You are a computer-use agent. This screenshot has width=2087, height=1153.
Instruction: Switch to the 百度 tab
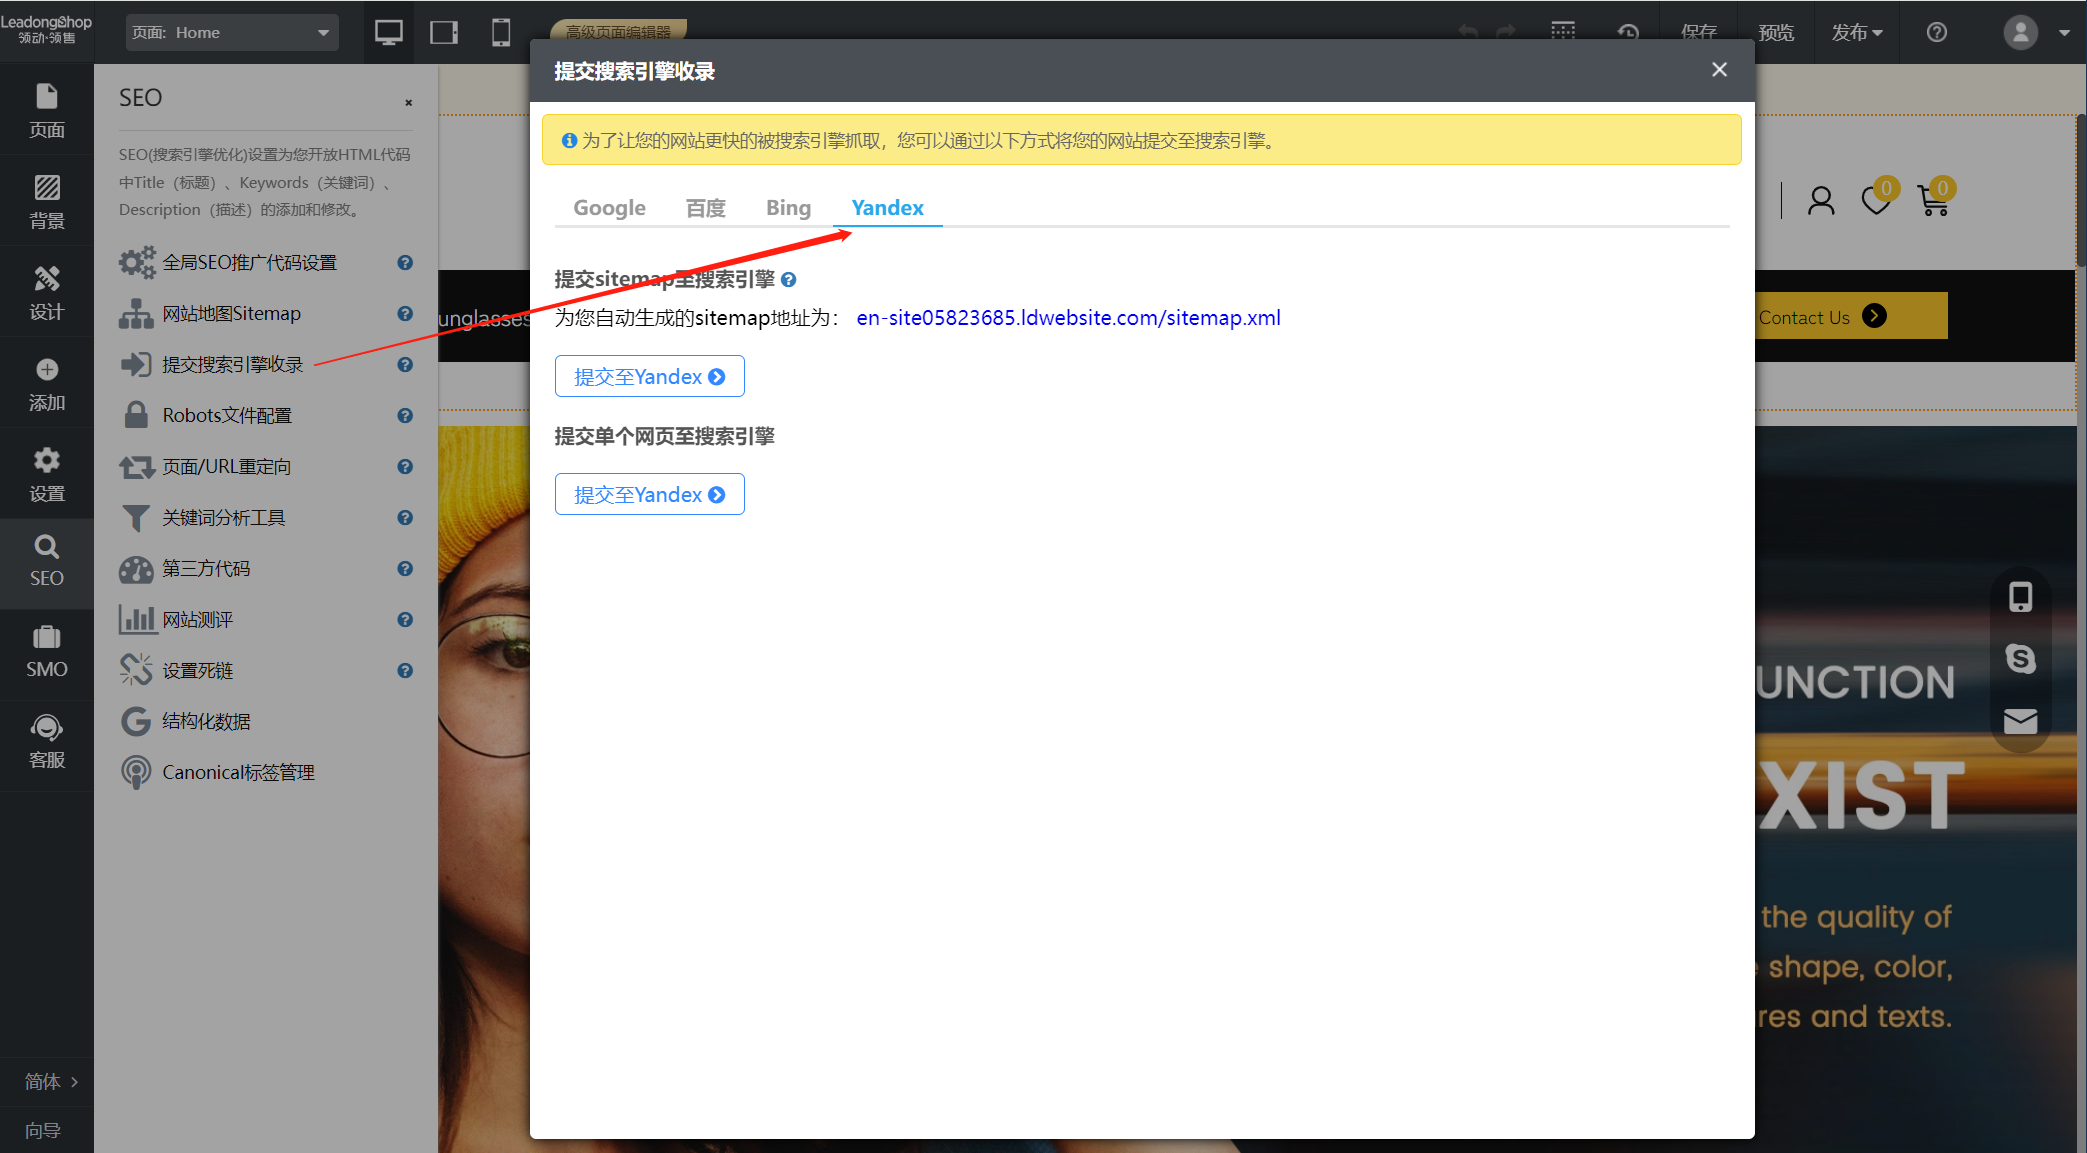[705, 208]
